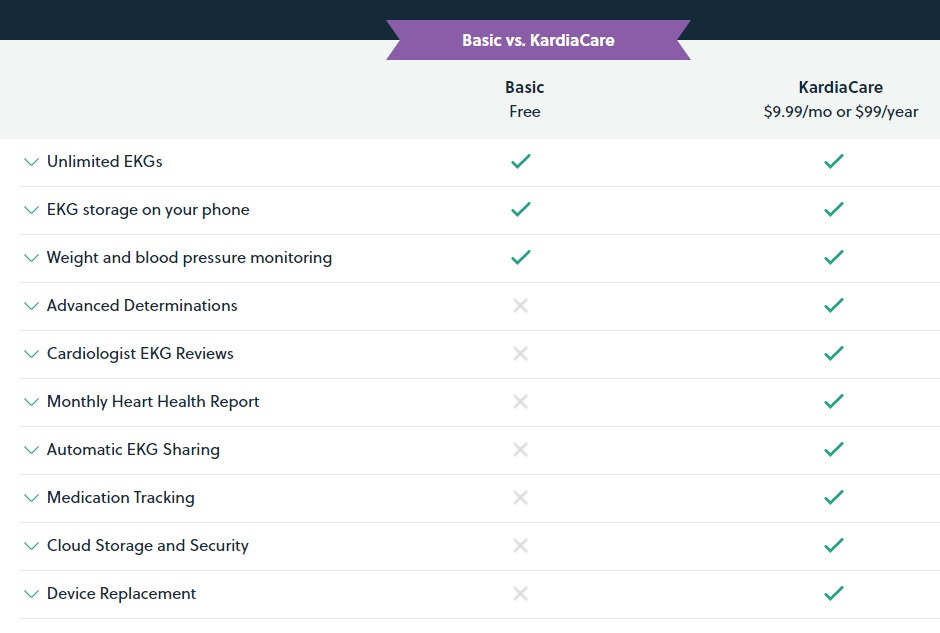This screenshot has height=633, width=940.
Task: Click KardiaCare checkmark for Cardiologist EKG Reviews
Action: 834,353
